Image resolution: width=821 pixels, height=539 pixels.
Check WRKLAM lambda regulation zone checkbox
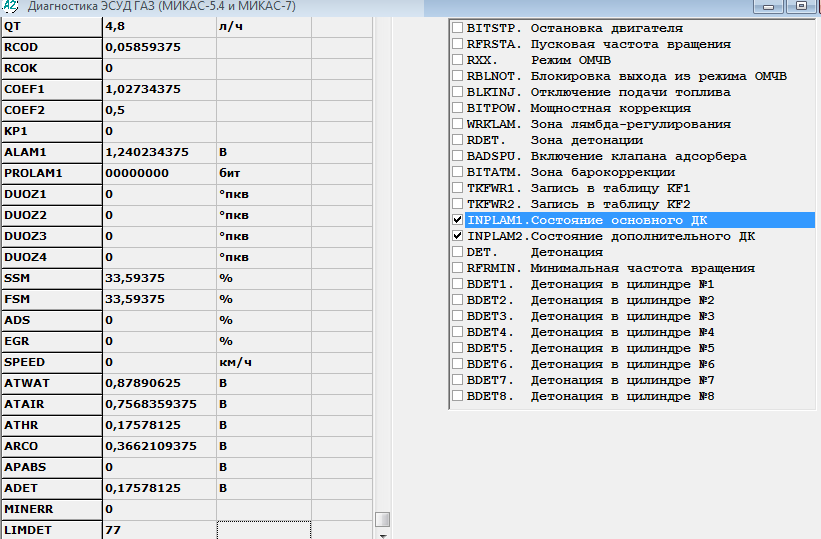pyautogui.click(x=458, y=124)
